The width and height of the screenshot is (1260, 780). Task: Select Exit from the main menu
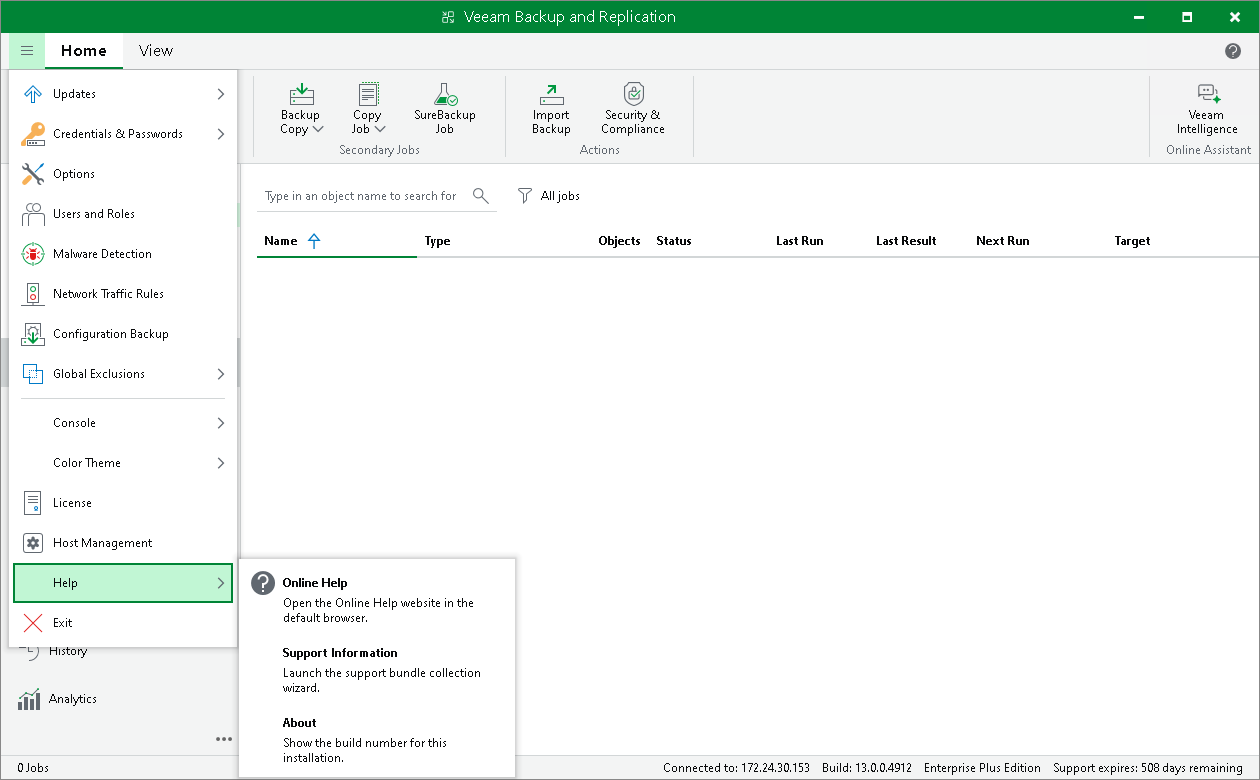pyautogui.click(x=123, y=623)
